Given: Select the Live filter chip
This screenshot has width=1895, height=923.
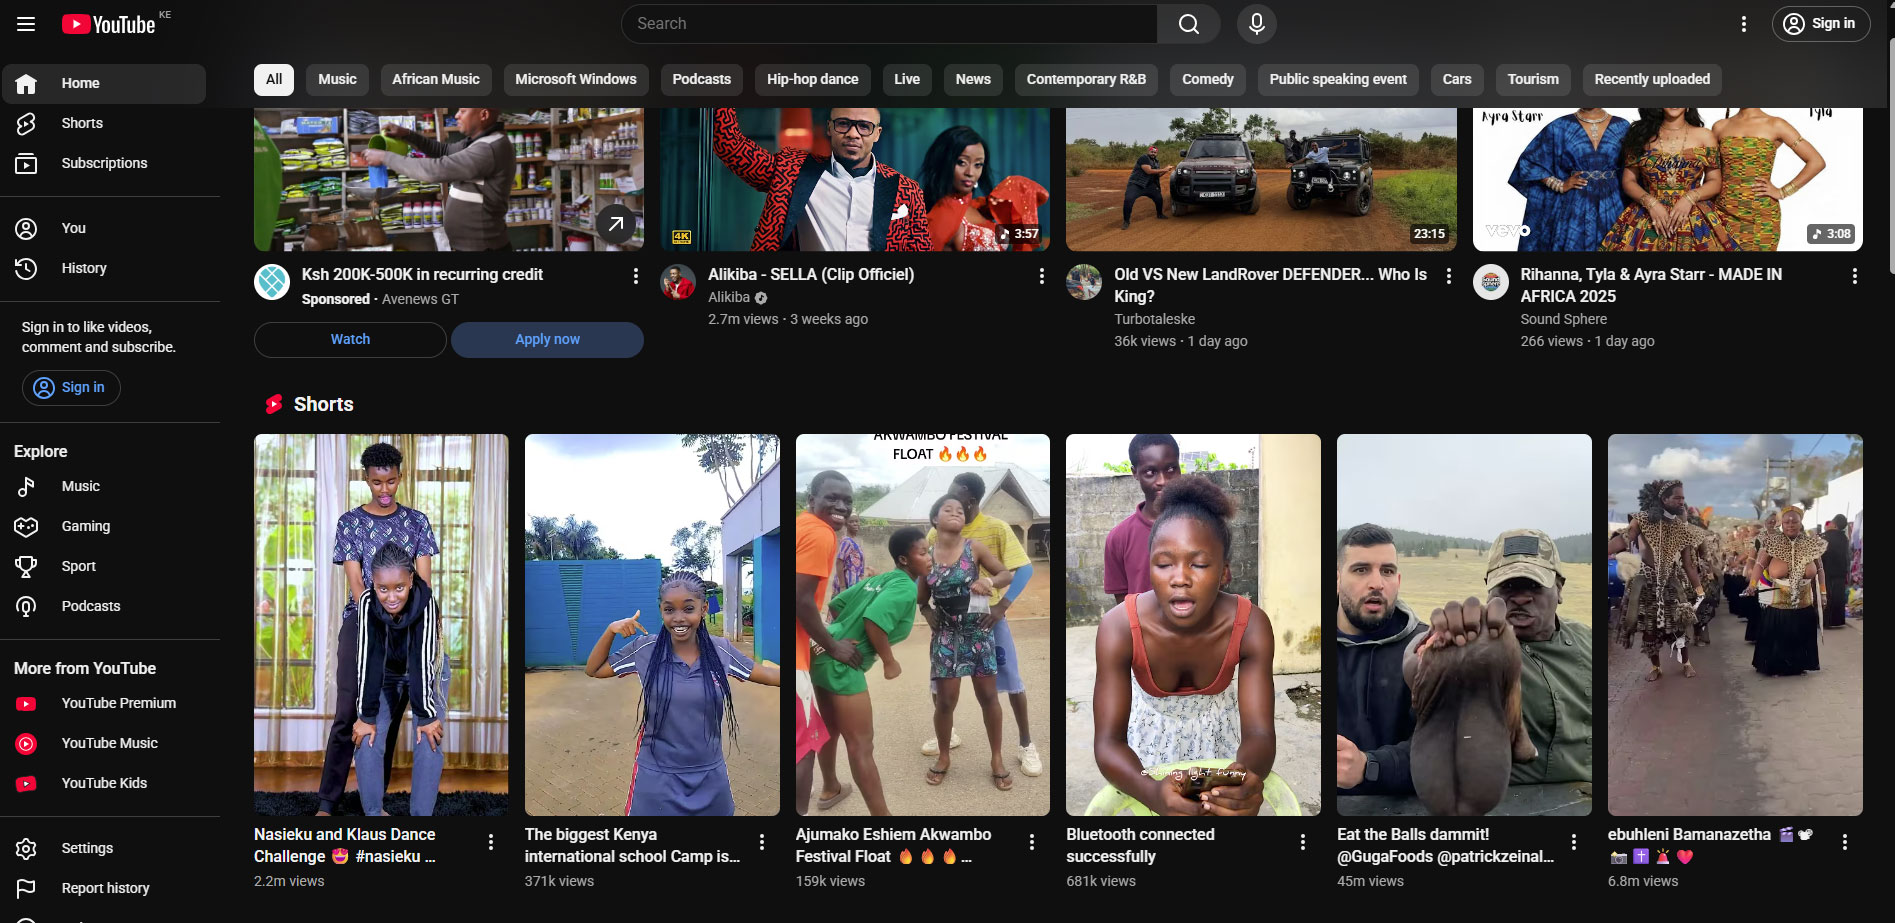Looking at the screenshot, I should (906, 79).
